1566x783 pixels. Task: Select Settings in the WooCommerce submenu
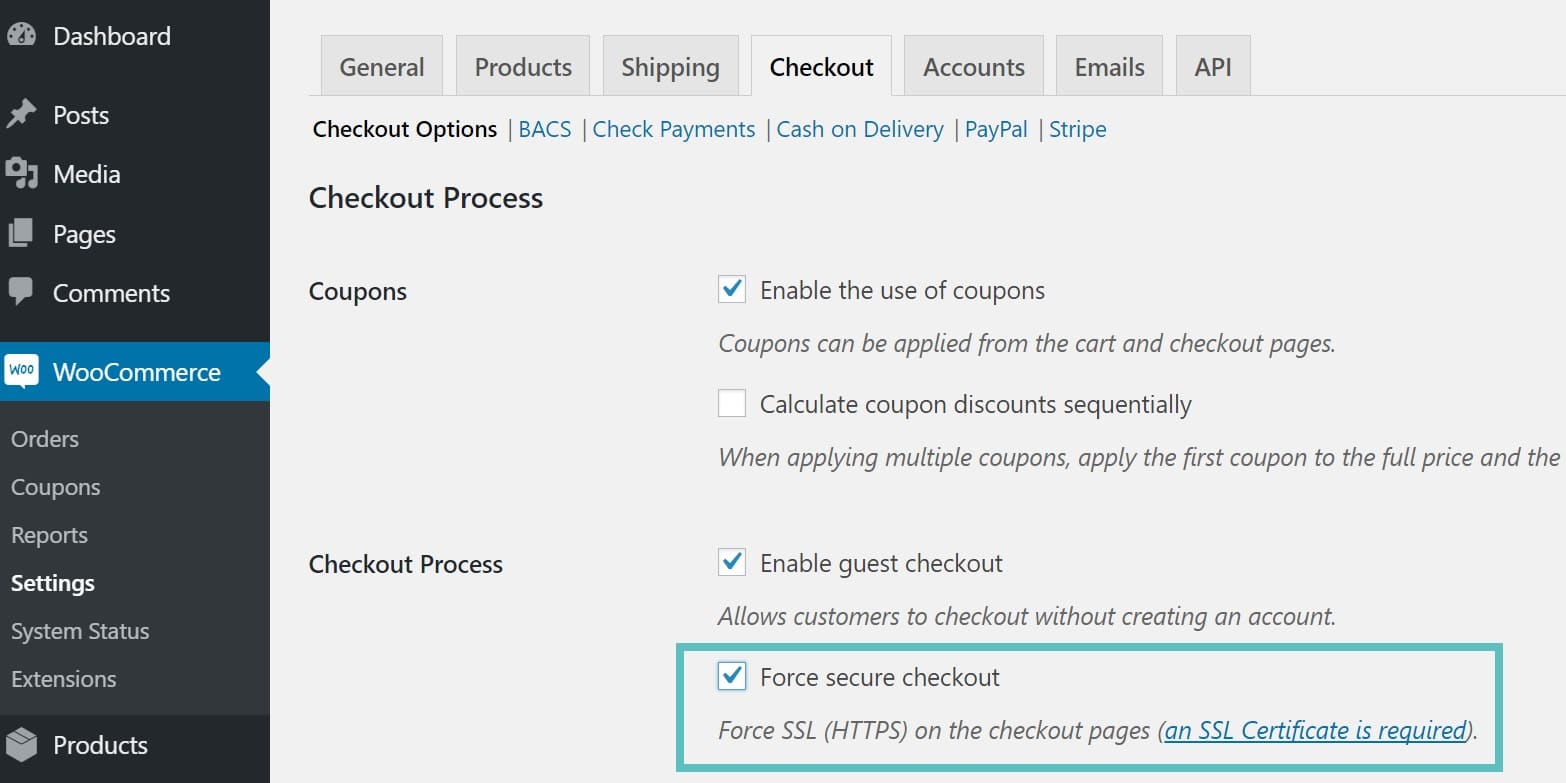pyautogui.click(x=52, y=582)
